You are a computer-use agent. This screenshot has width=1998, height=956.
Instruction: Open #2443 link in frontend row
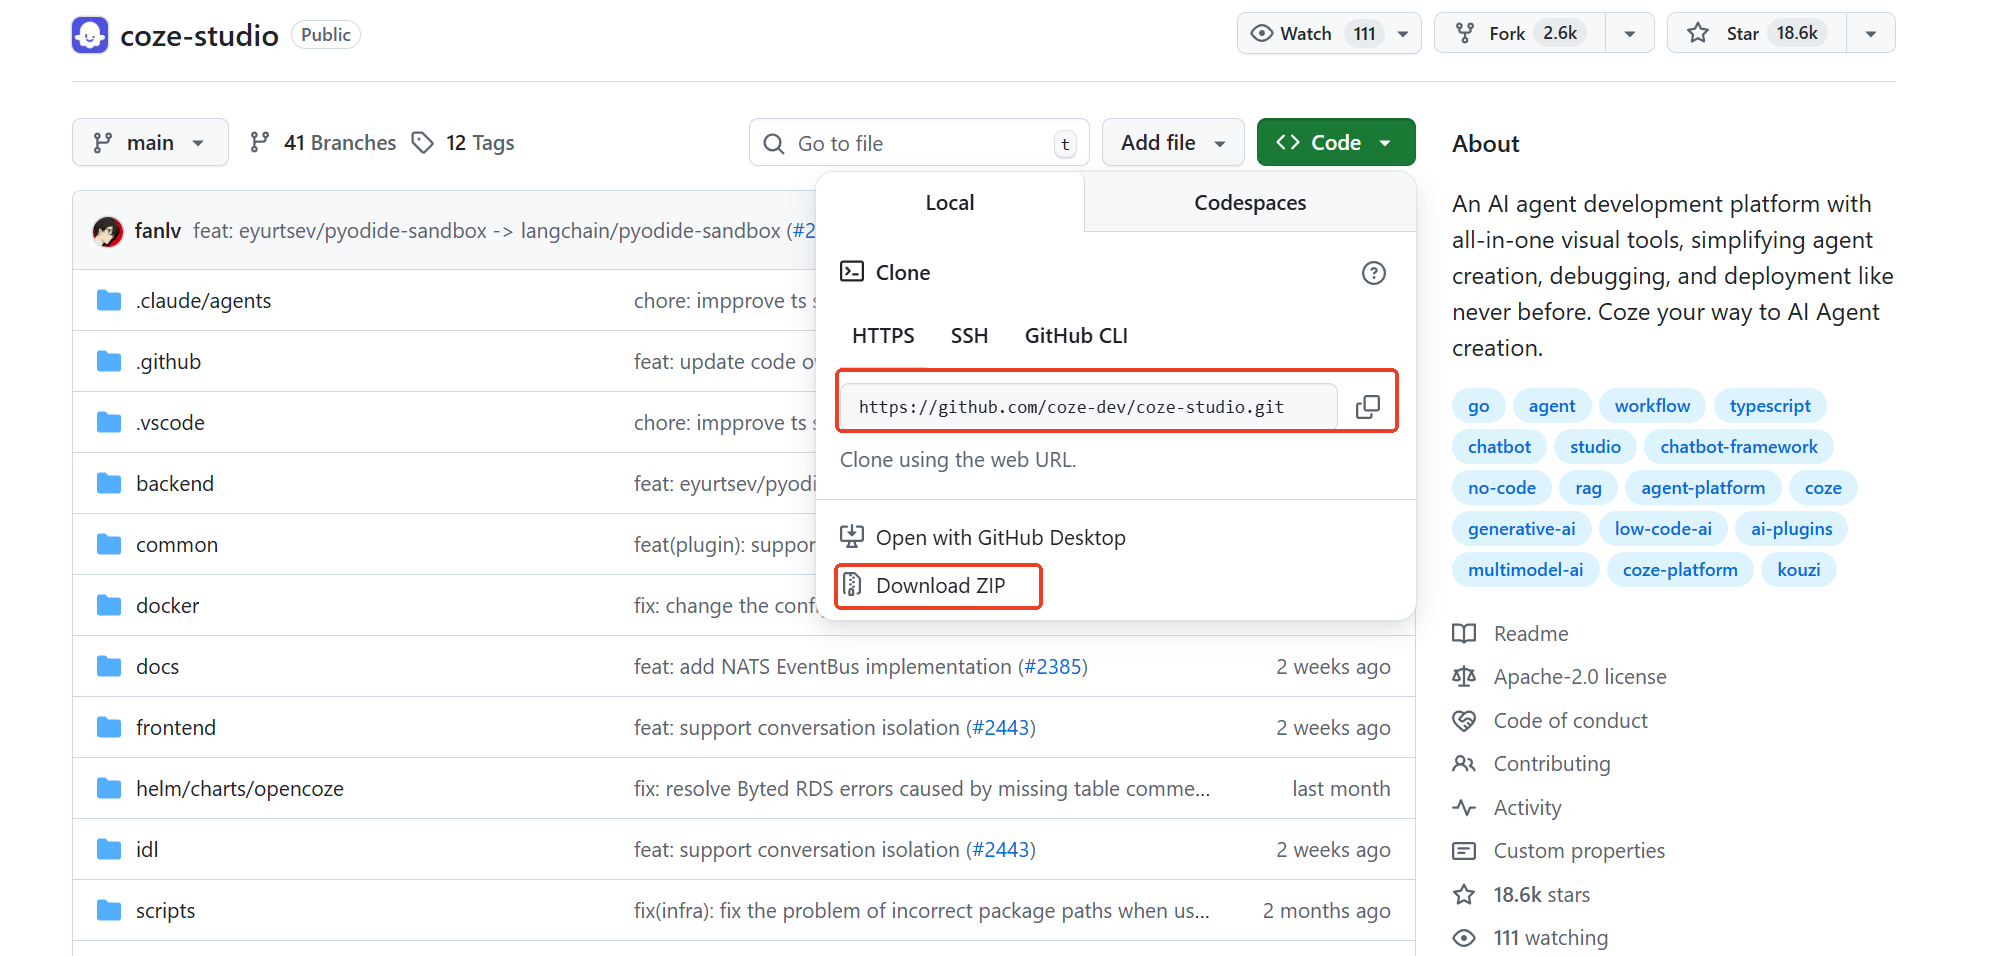(x=1000, y=728)
